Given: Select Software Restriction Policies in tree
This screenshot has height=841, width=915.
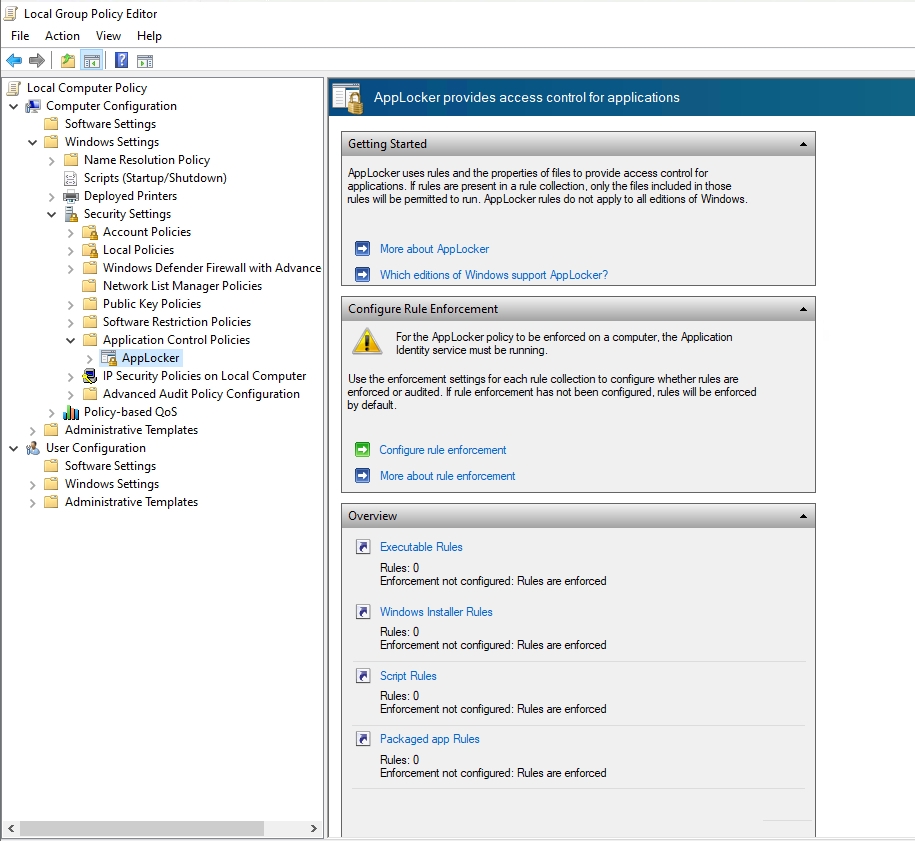Looking at the screenshot, I should 176,322.
